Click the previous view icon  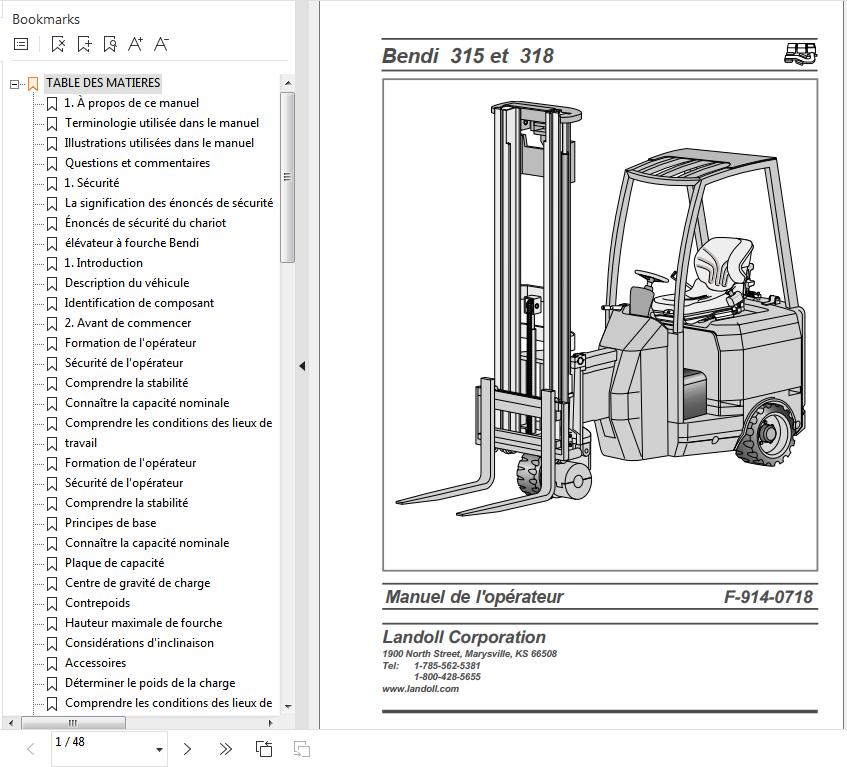coord(264,749)
